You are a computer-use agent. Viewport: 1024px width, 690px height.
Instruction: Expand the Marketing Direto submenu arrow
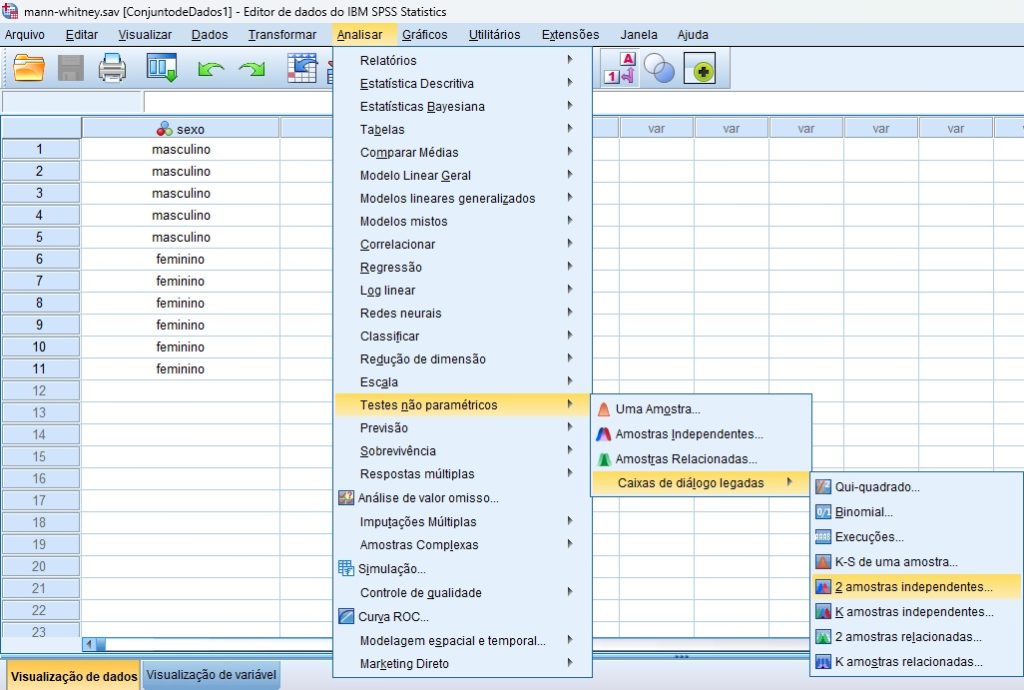(570, 663)
